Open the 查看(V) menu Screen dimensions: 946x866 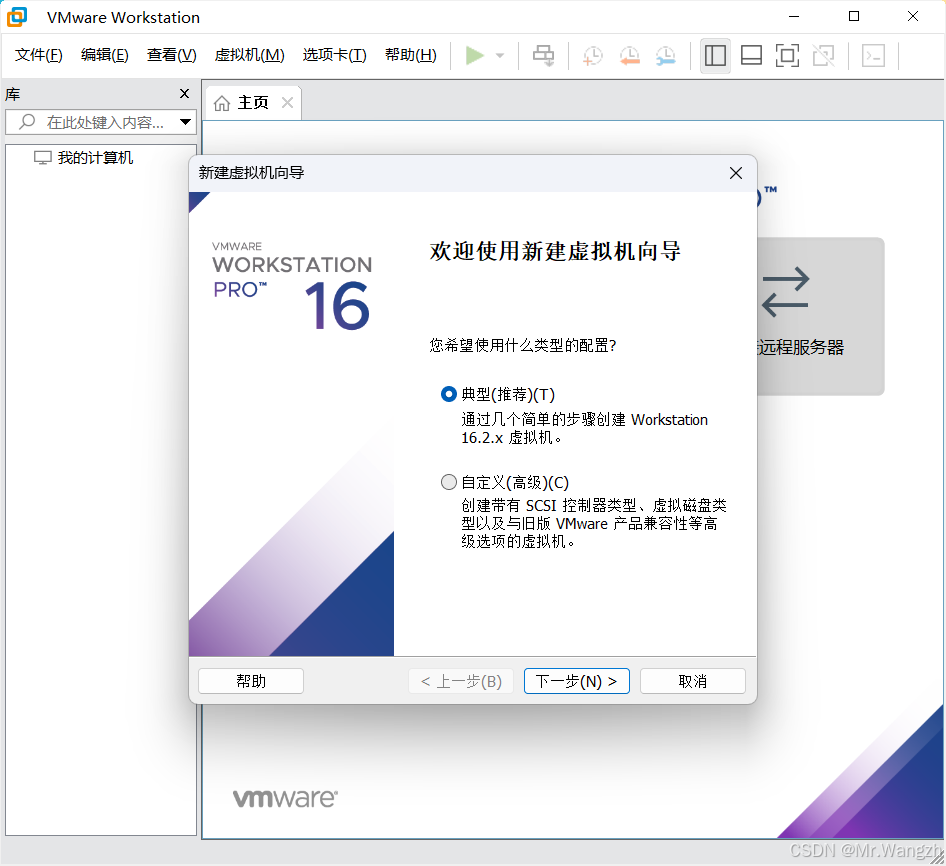click(x=171, y=55)
